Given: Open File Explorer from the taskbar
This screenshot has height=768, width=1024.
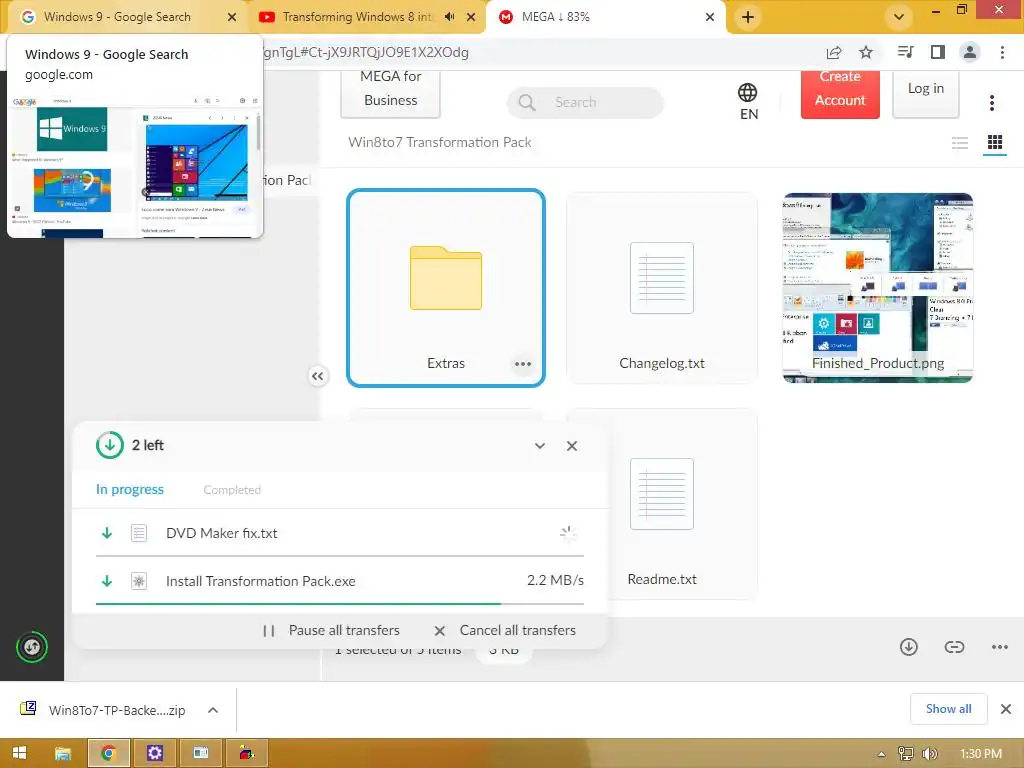Looking at the screenshot, I should tap(63, 753).
